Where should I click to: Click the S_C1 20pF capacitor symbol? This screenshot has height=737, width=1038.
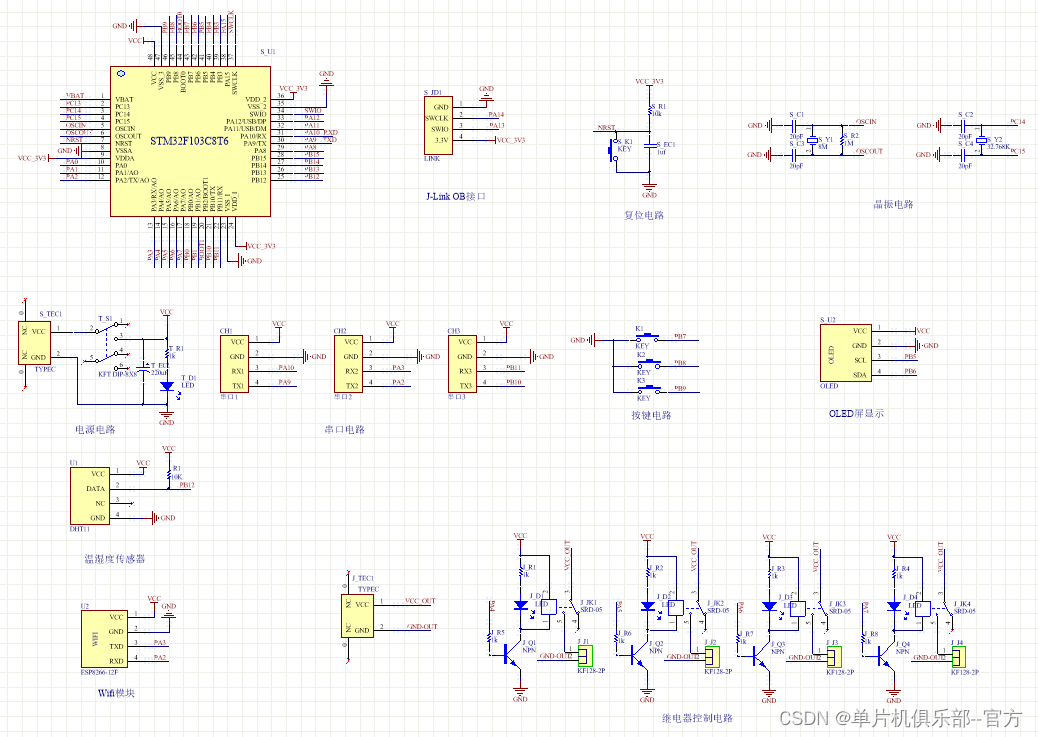(x=796, y=124)
